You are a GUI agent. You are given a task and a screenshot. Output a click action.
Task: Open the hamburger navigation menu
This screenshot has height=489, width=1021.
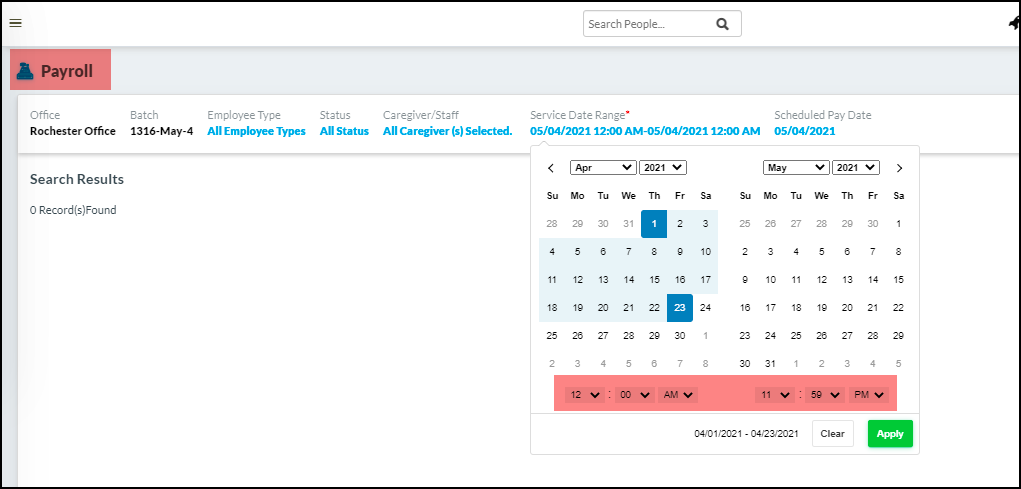click(15, 23)
